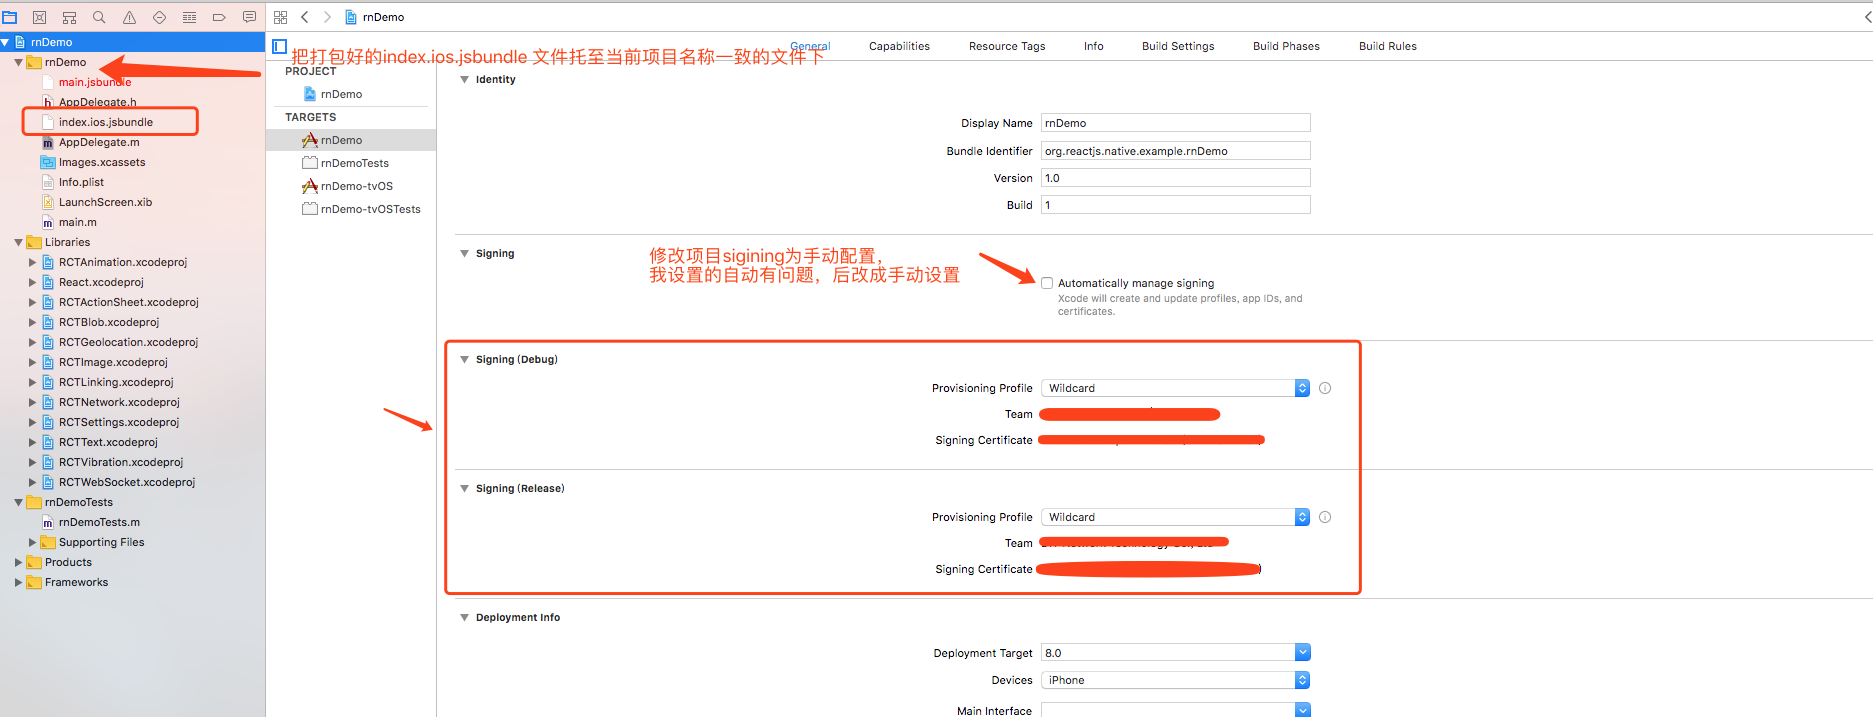
Task: Go forward with the right chevron
Action: 326,17
